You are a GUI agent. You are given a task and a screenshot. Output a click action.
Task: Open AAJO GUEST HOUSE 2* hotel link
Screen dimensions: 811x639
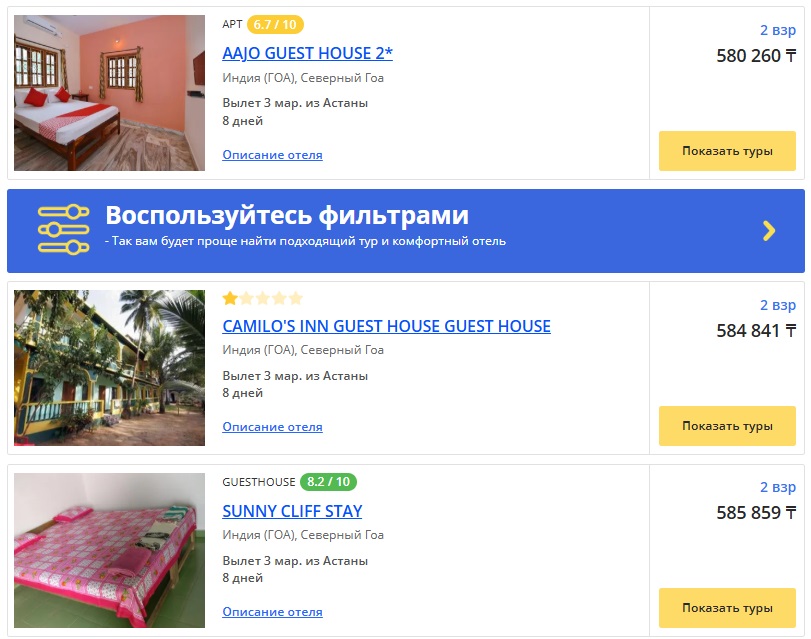tap(307, 53)
